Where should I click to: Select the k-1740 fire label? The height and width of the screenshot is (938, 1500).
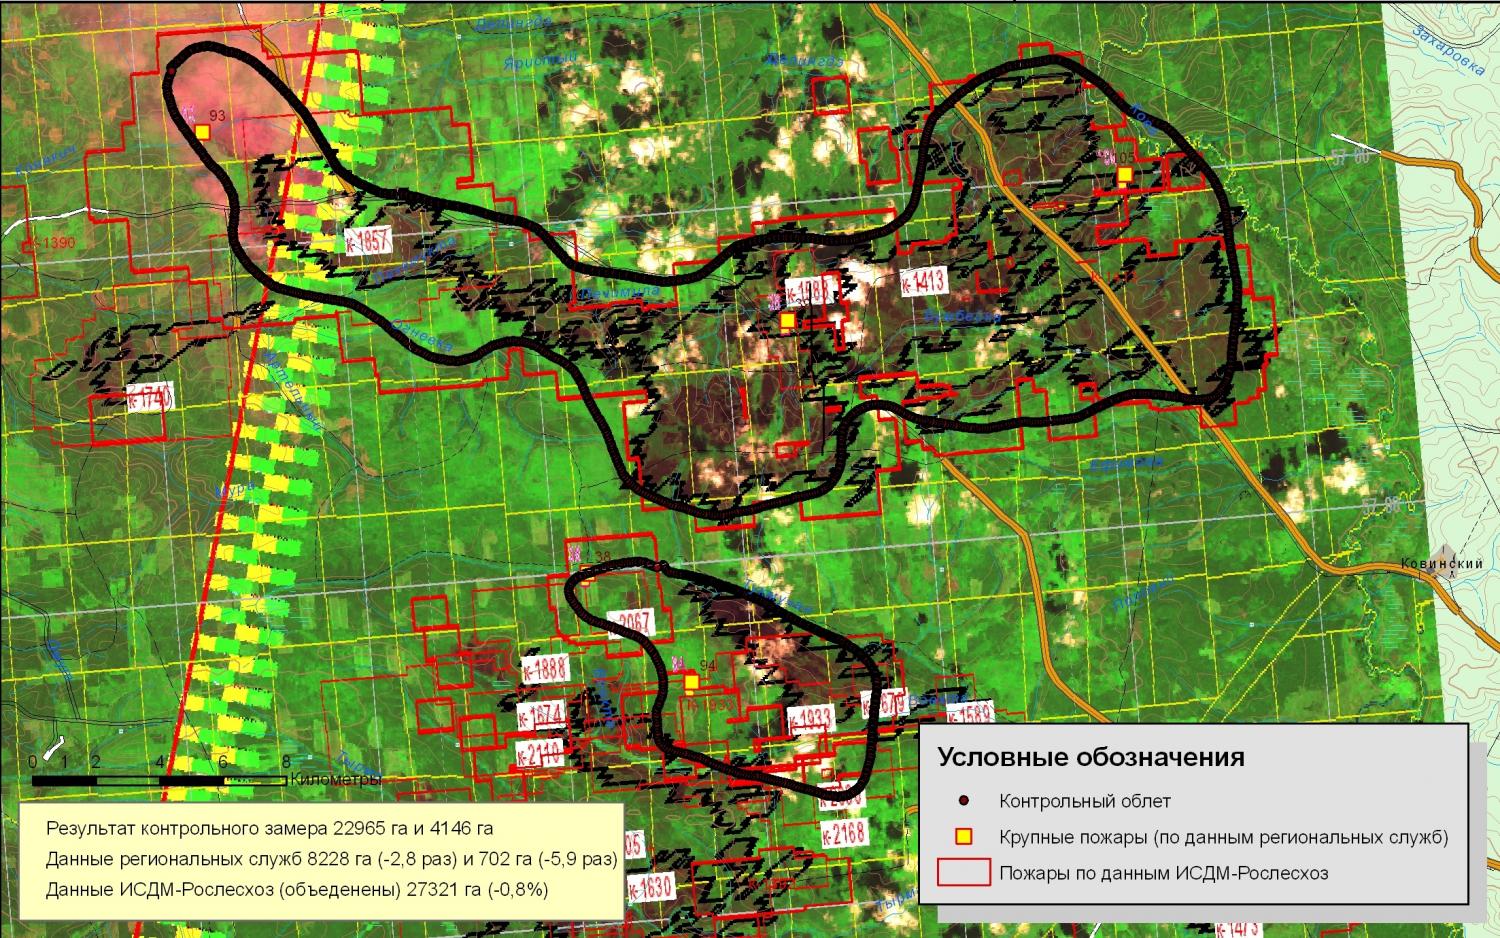click(x=150, y=397)
